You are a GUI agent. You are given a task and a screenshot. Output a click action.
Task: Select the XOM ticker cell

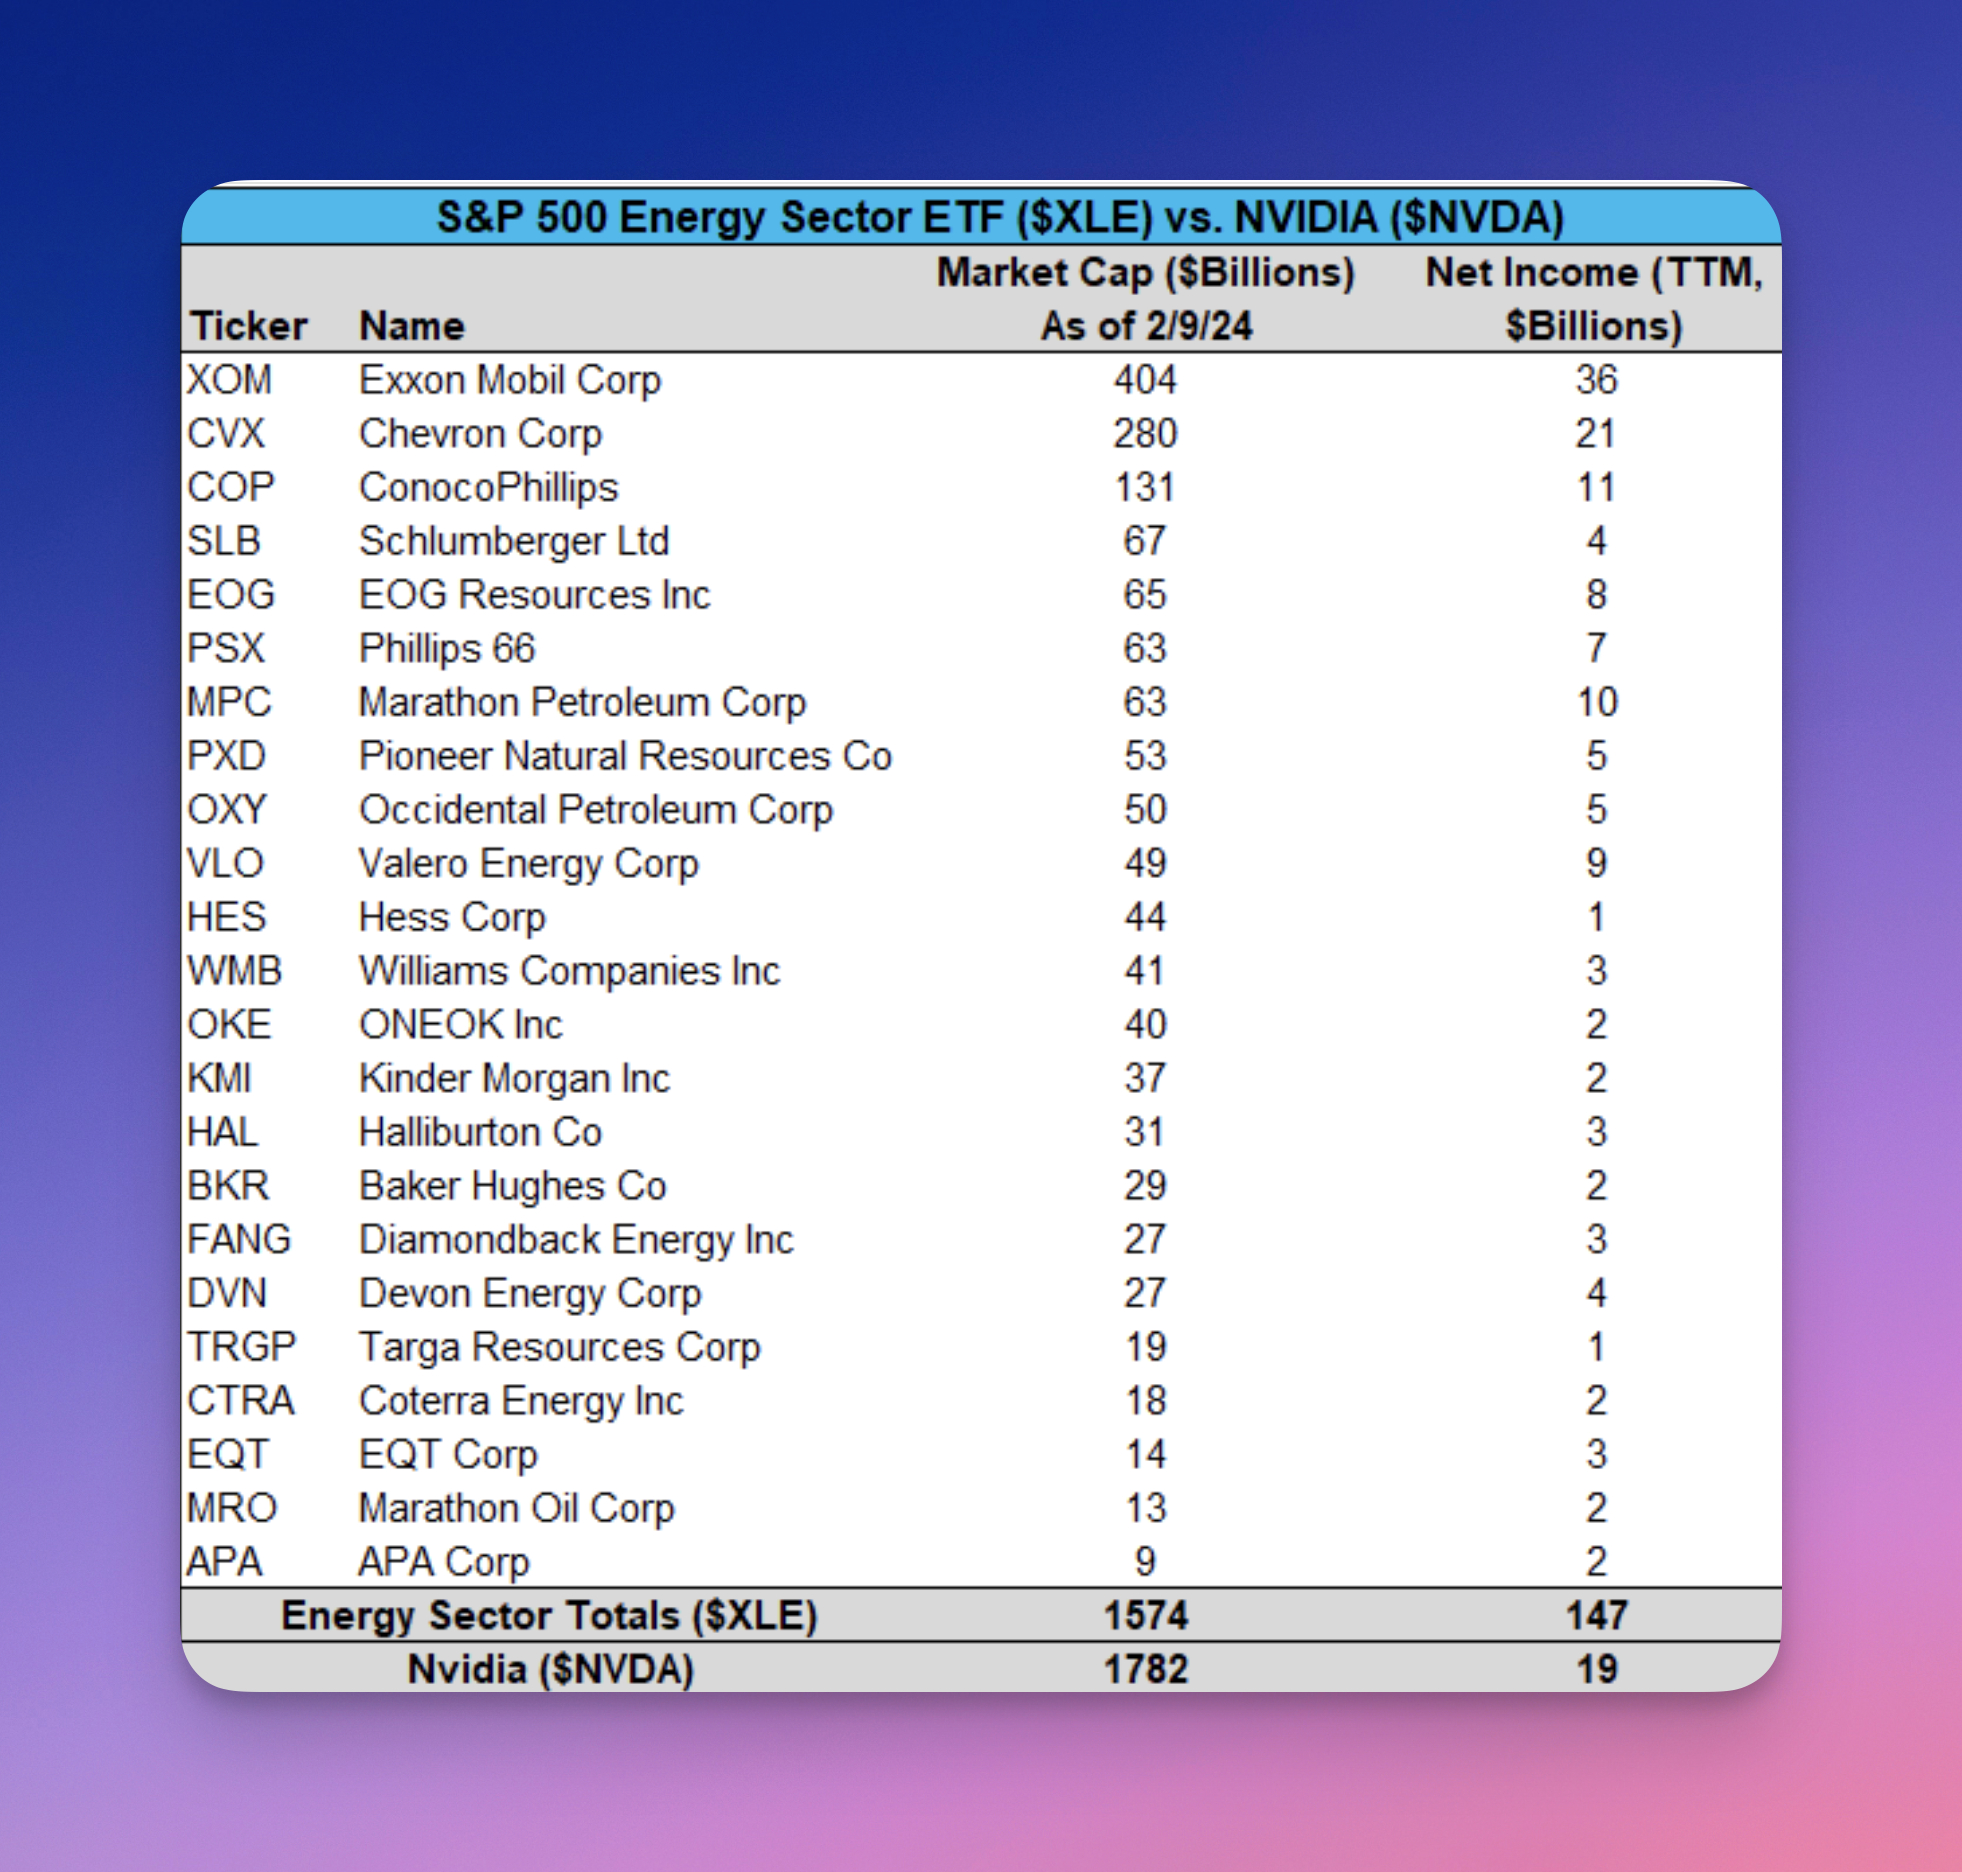click(x=229, y=380)
